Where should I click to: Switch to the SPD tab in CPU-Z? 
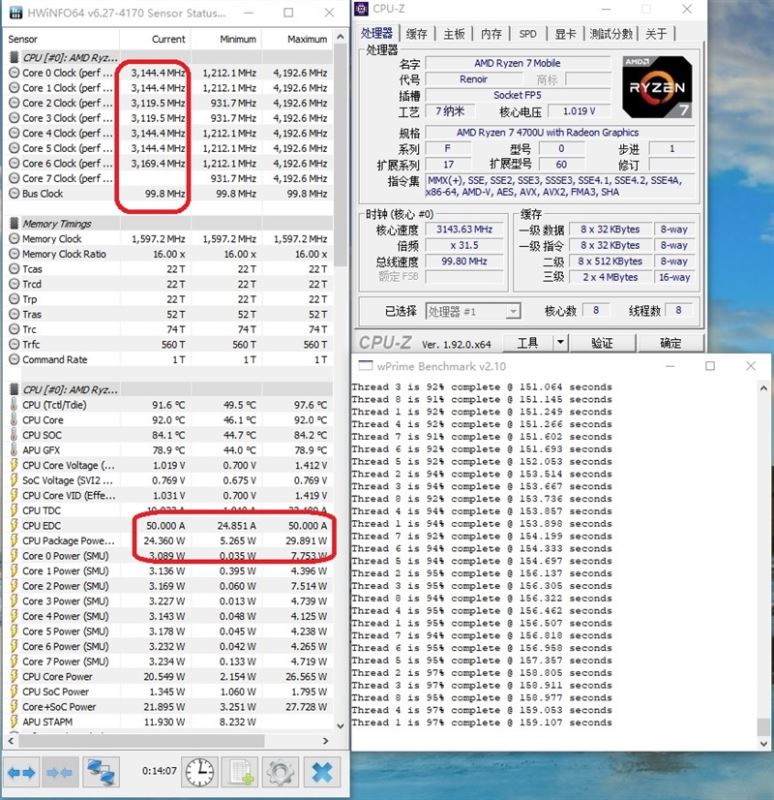pyautogui.click(x=528, y=34)
